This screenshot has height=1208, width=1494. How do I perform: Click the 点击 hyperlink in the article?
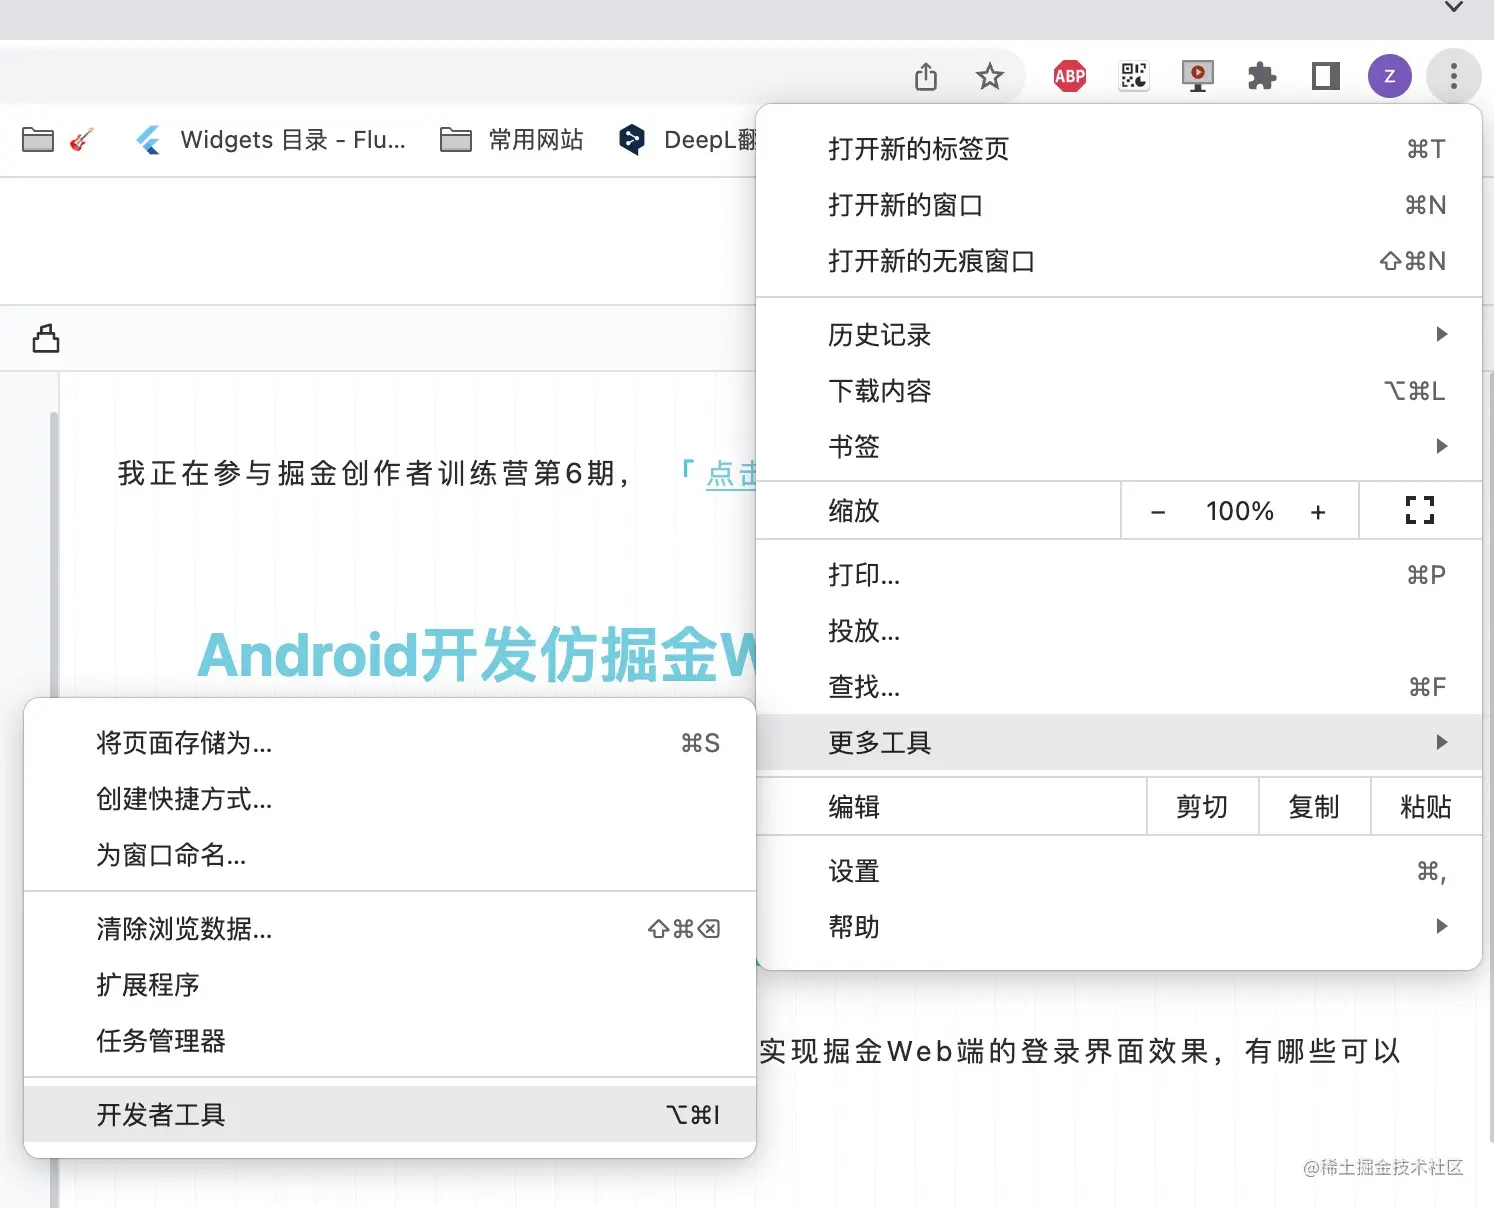pos(731,473)
